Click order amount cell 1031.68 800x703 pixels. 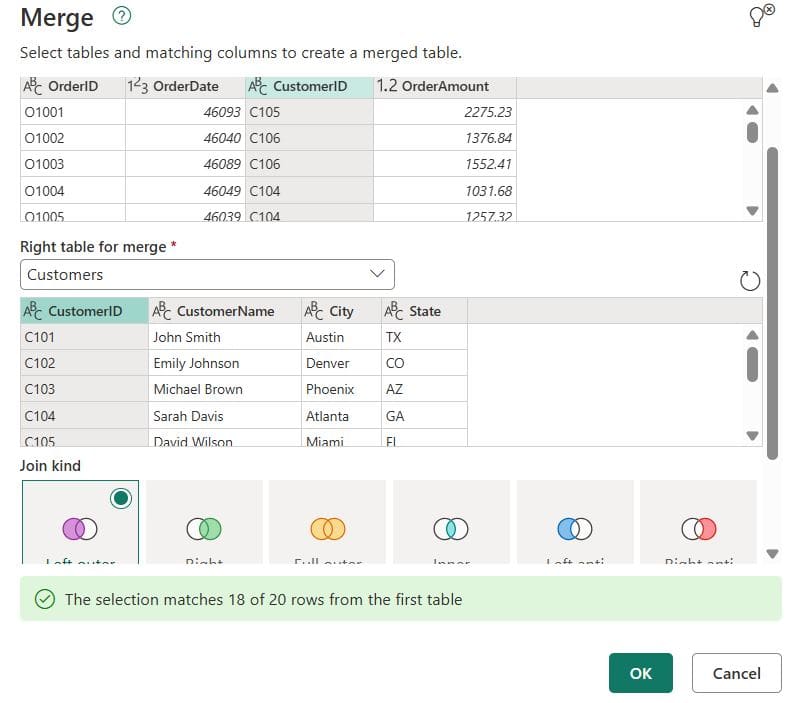coord(445,191)
